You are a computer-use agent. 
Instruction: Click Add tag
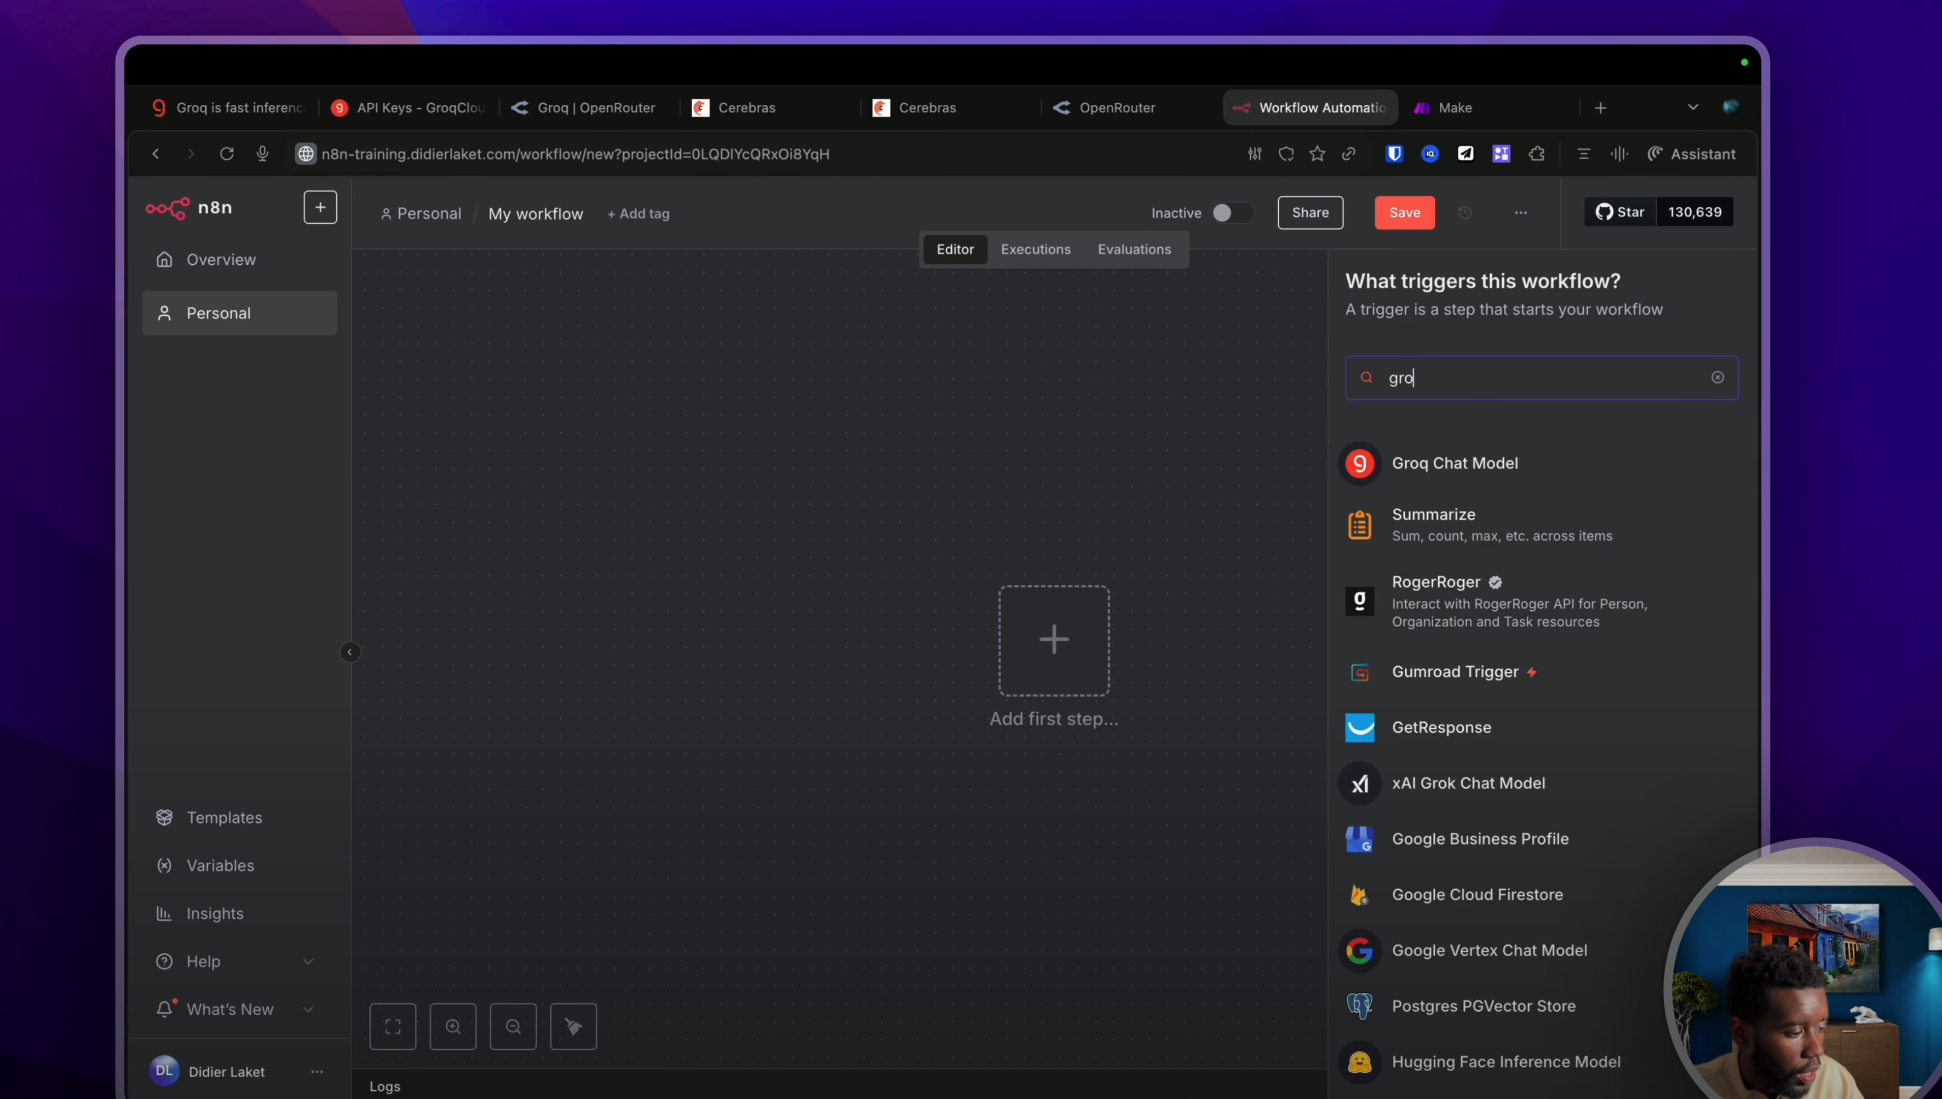coord(638,214)
